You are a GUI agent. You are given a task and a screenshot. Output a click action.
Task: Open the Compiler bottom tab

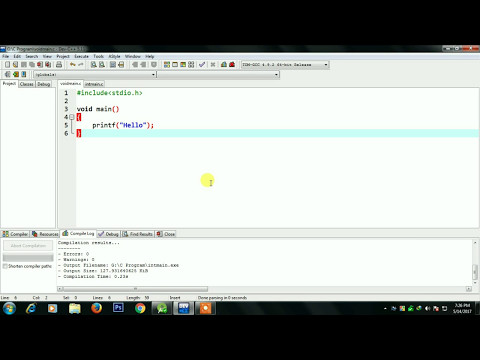(x=15, y=234)
